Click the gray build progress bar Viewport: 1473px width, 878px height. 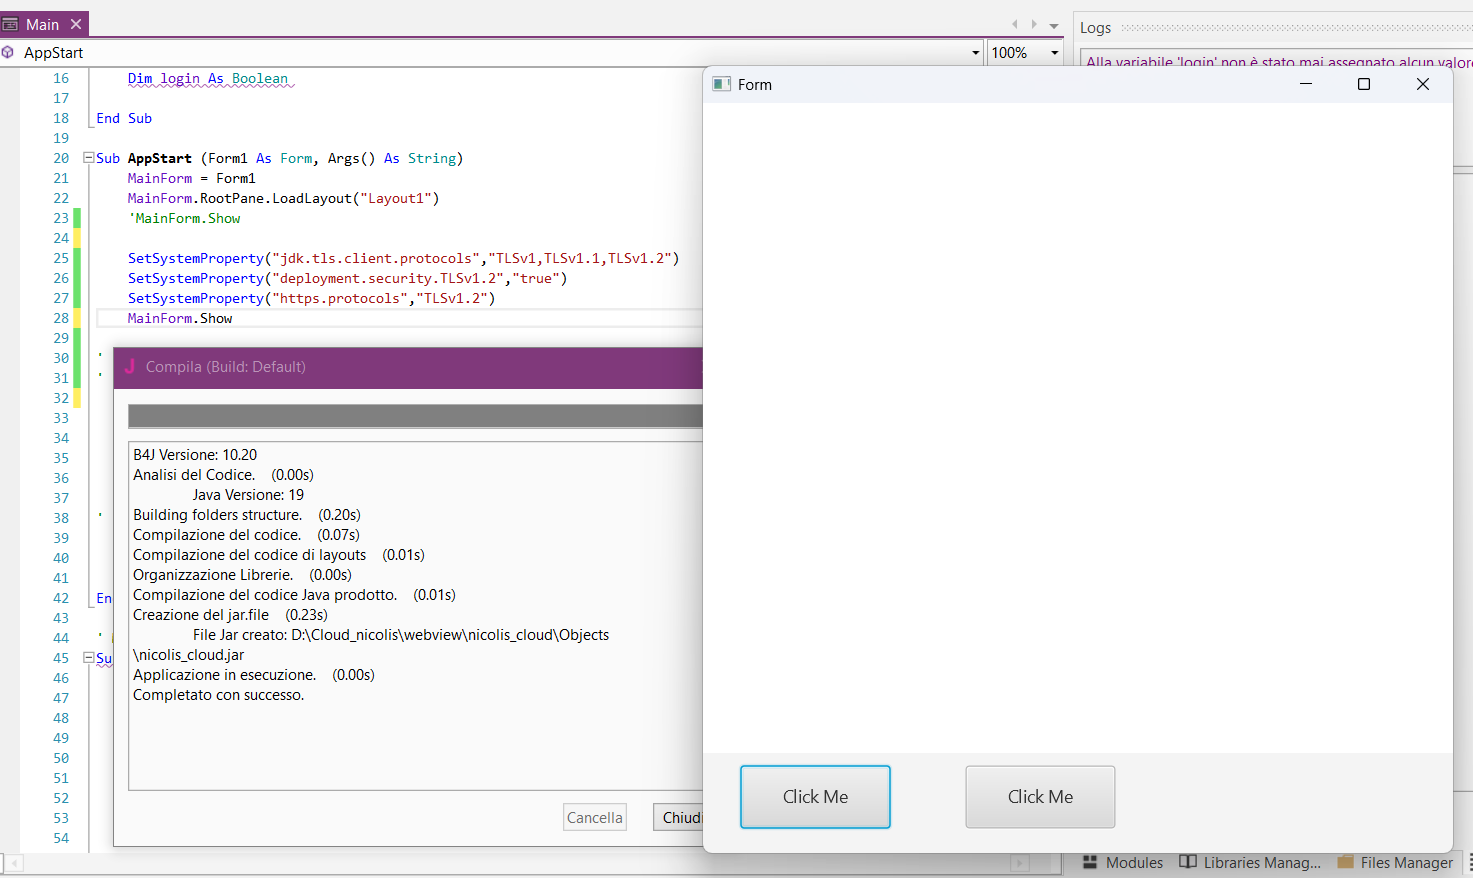[x=416, y=416]
